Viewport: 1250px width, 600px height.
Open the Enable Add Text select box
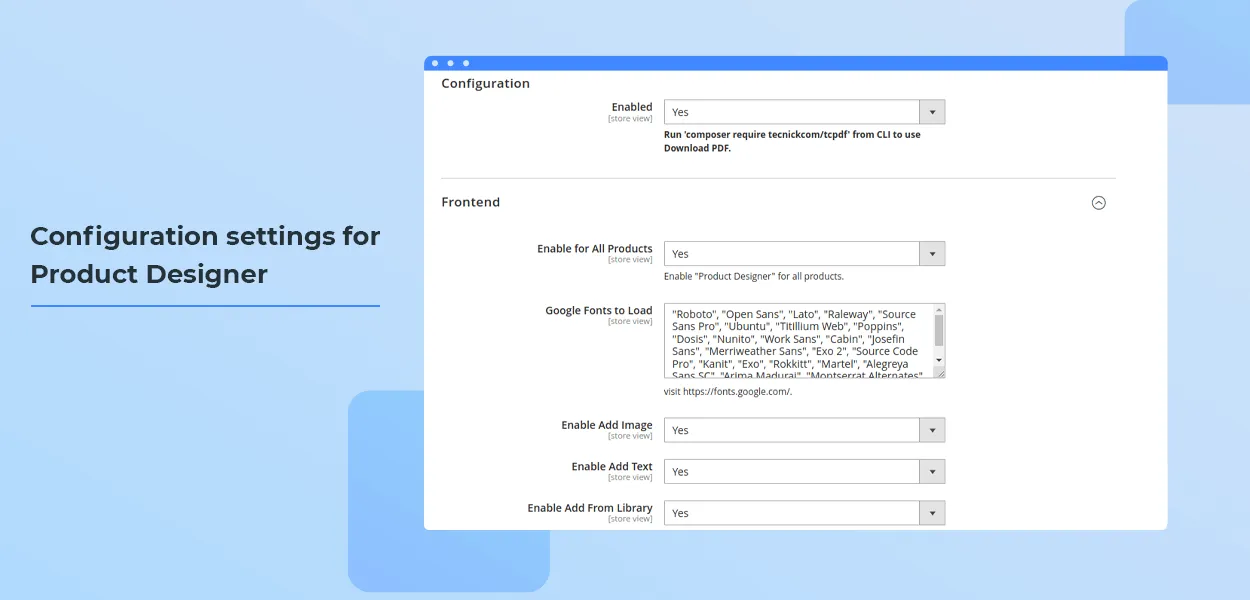790,472
